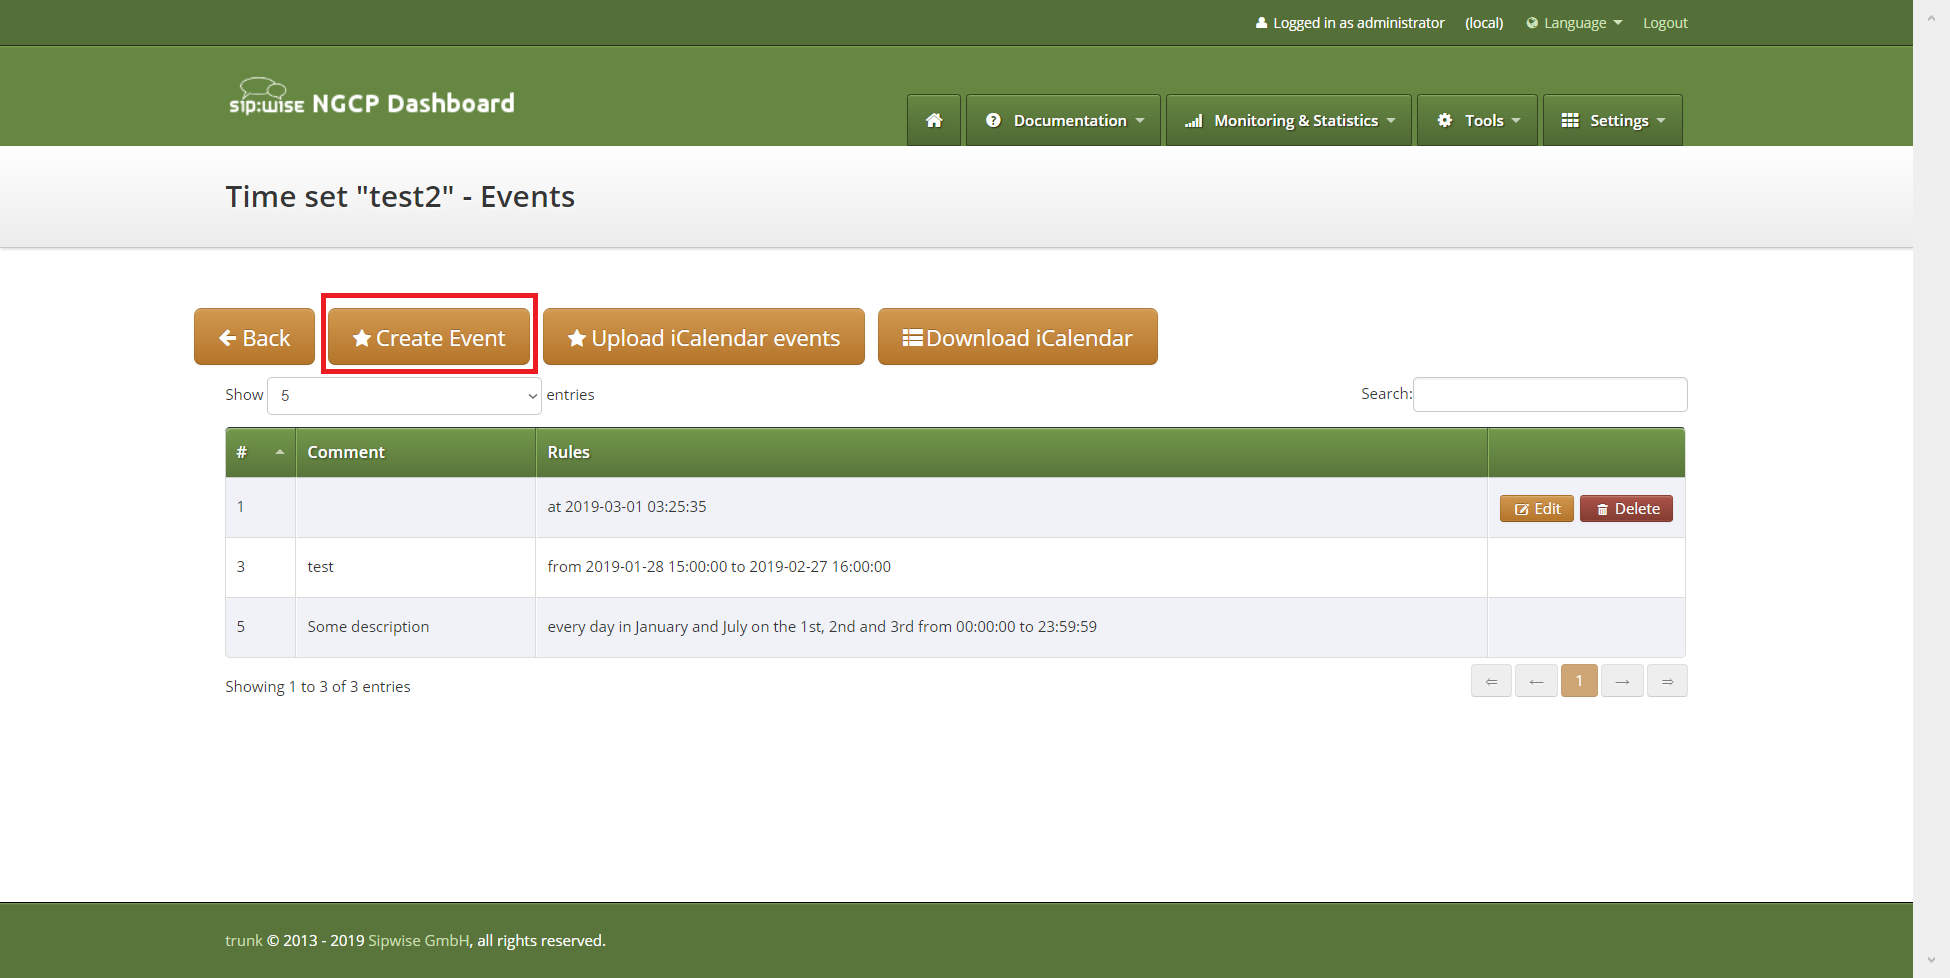
Task: Open the Settings menu
Action: [x=1612, y=120]
